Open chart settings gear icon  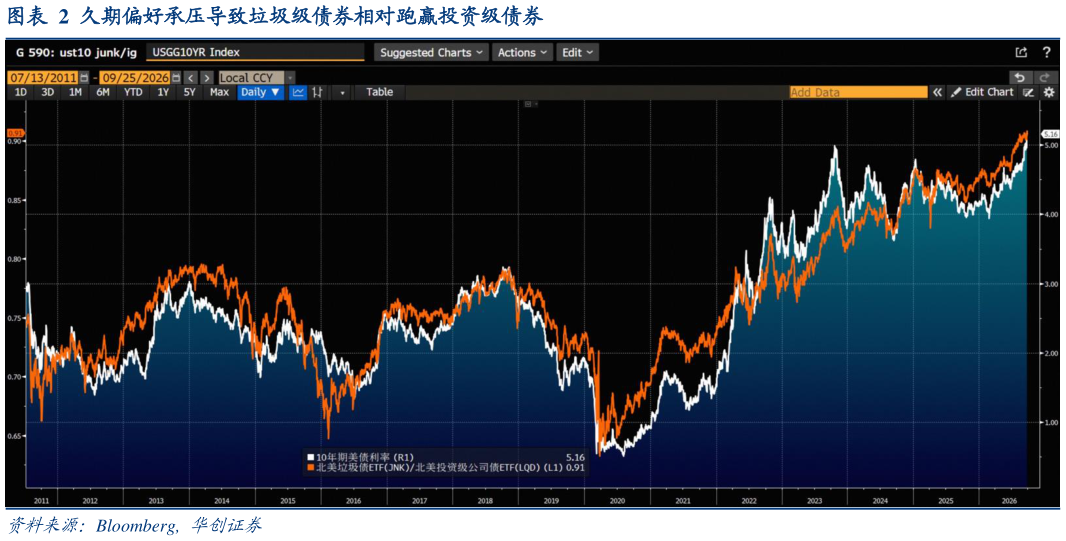click(1048, 92)
